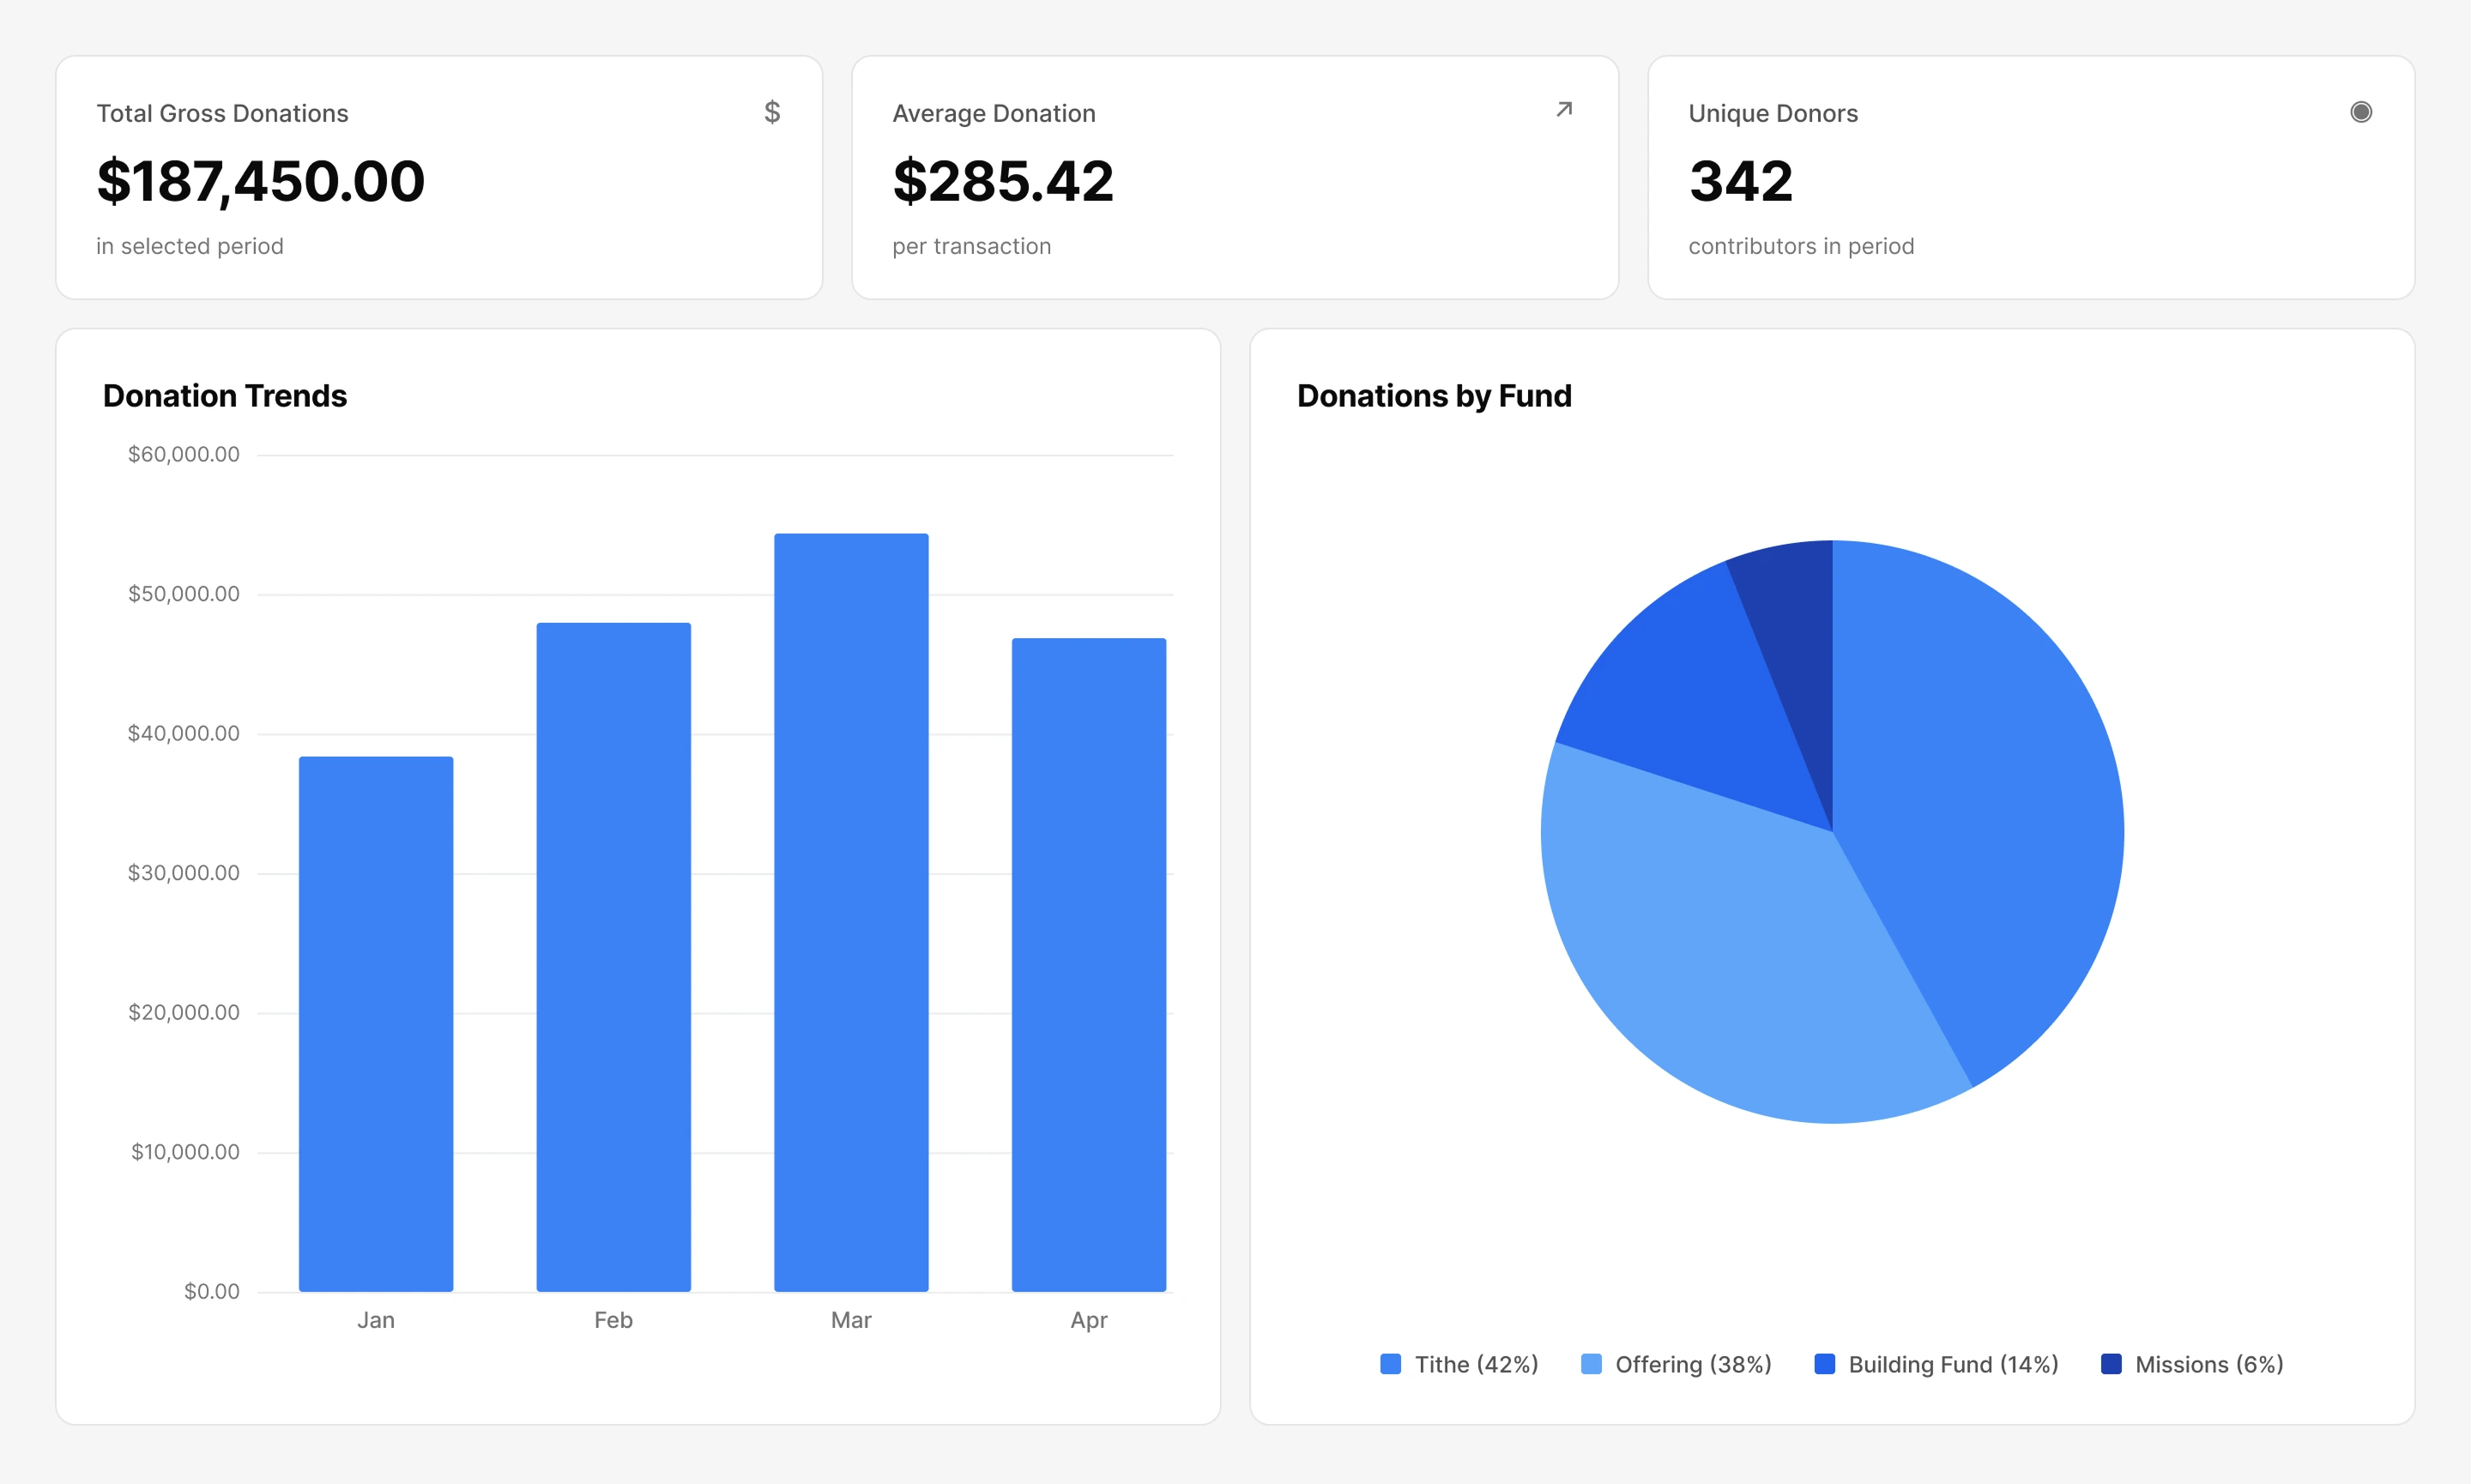2471x1484 pixels.
Task: Click the trending arrow icon on Average Donation
Action: 1564,110
